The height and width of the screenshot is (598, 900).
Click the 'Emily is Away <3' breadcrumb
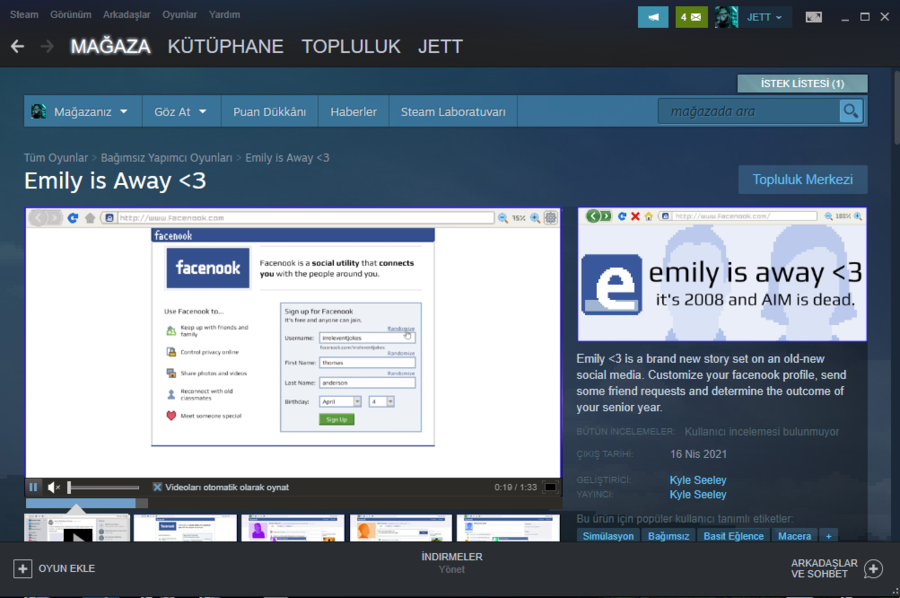(287, 158)
